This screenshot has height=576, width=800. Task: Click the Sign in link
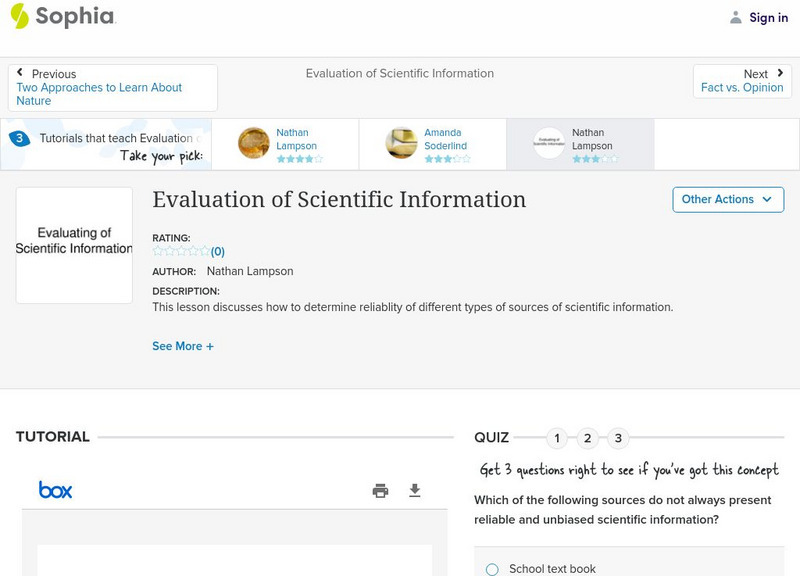tap(768, 17)
